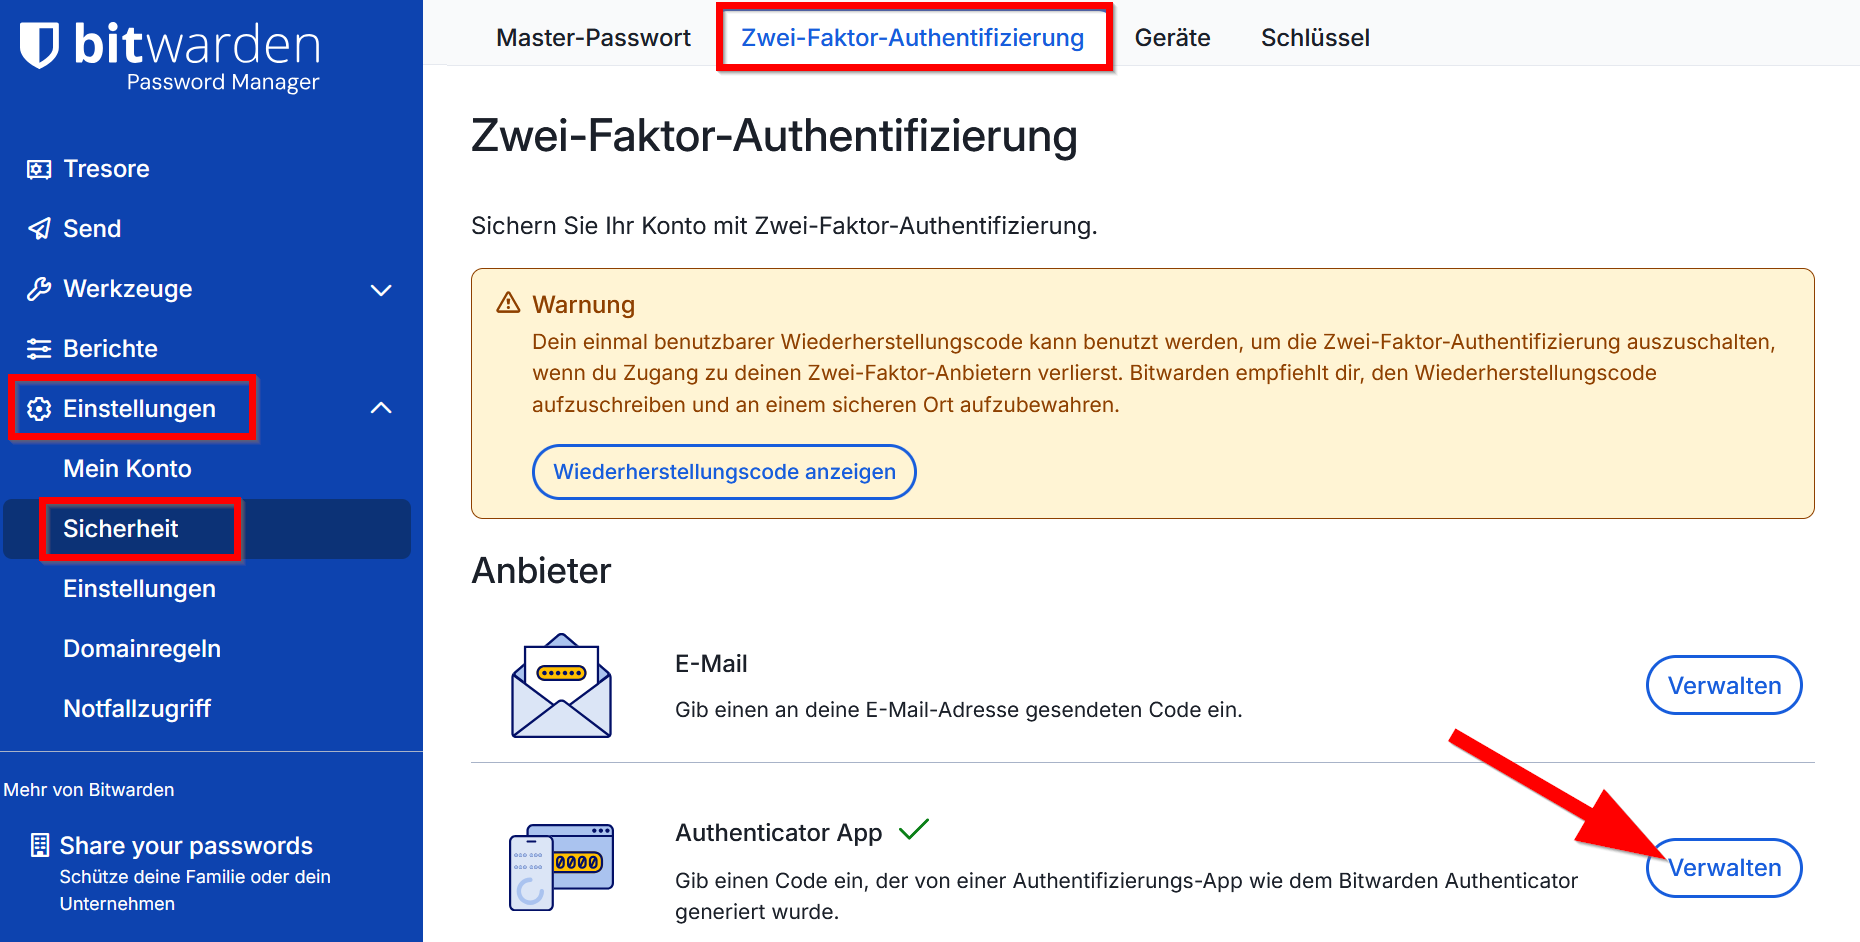Open Mein Konto in sidebar
Screen dimensions: 1860x942
click(127, 469)
